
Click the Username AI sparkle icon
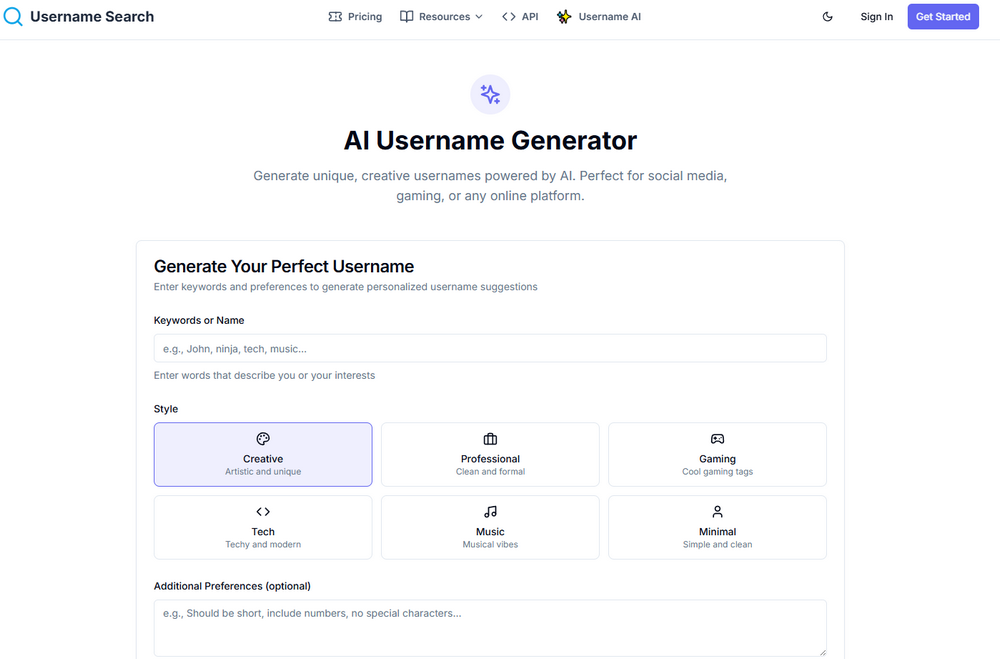pos(563,16)
